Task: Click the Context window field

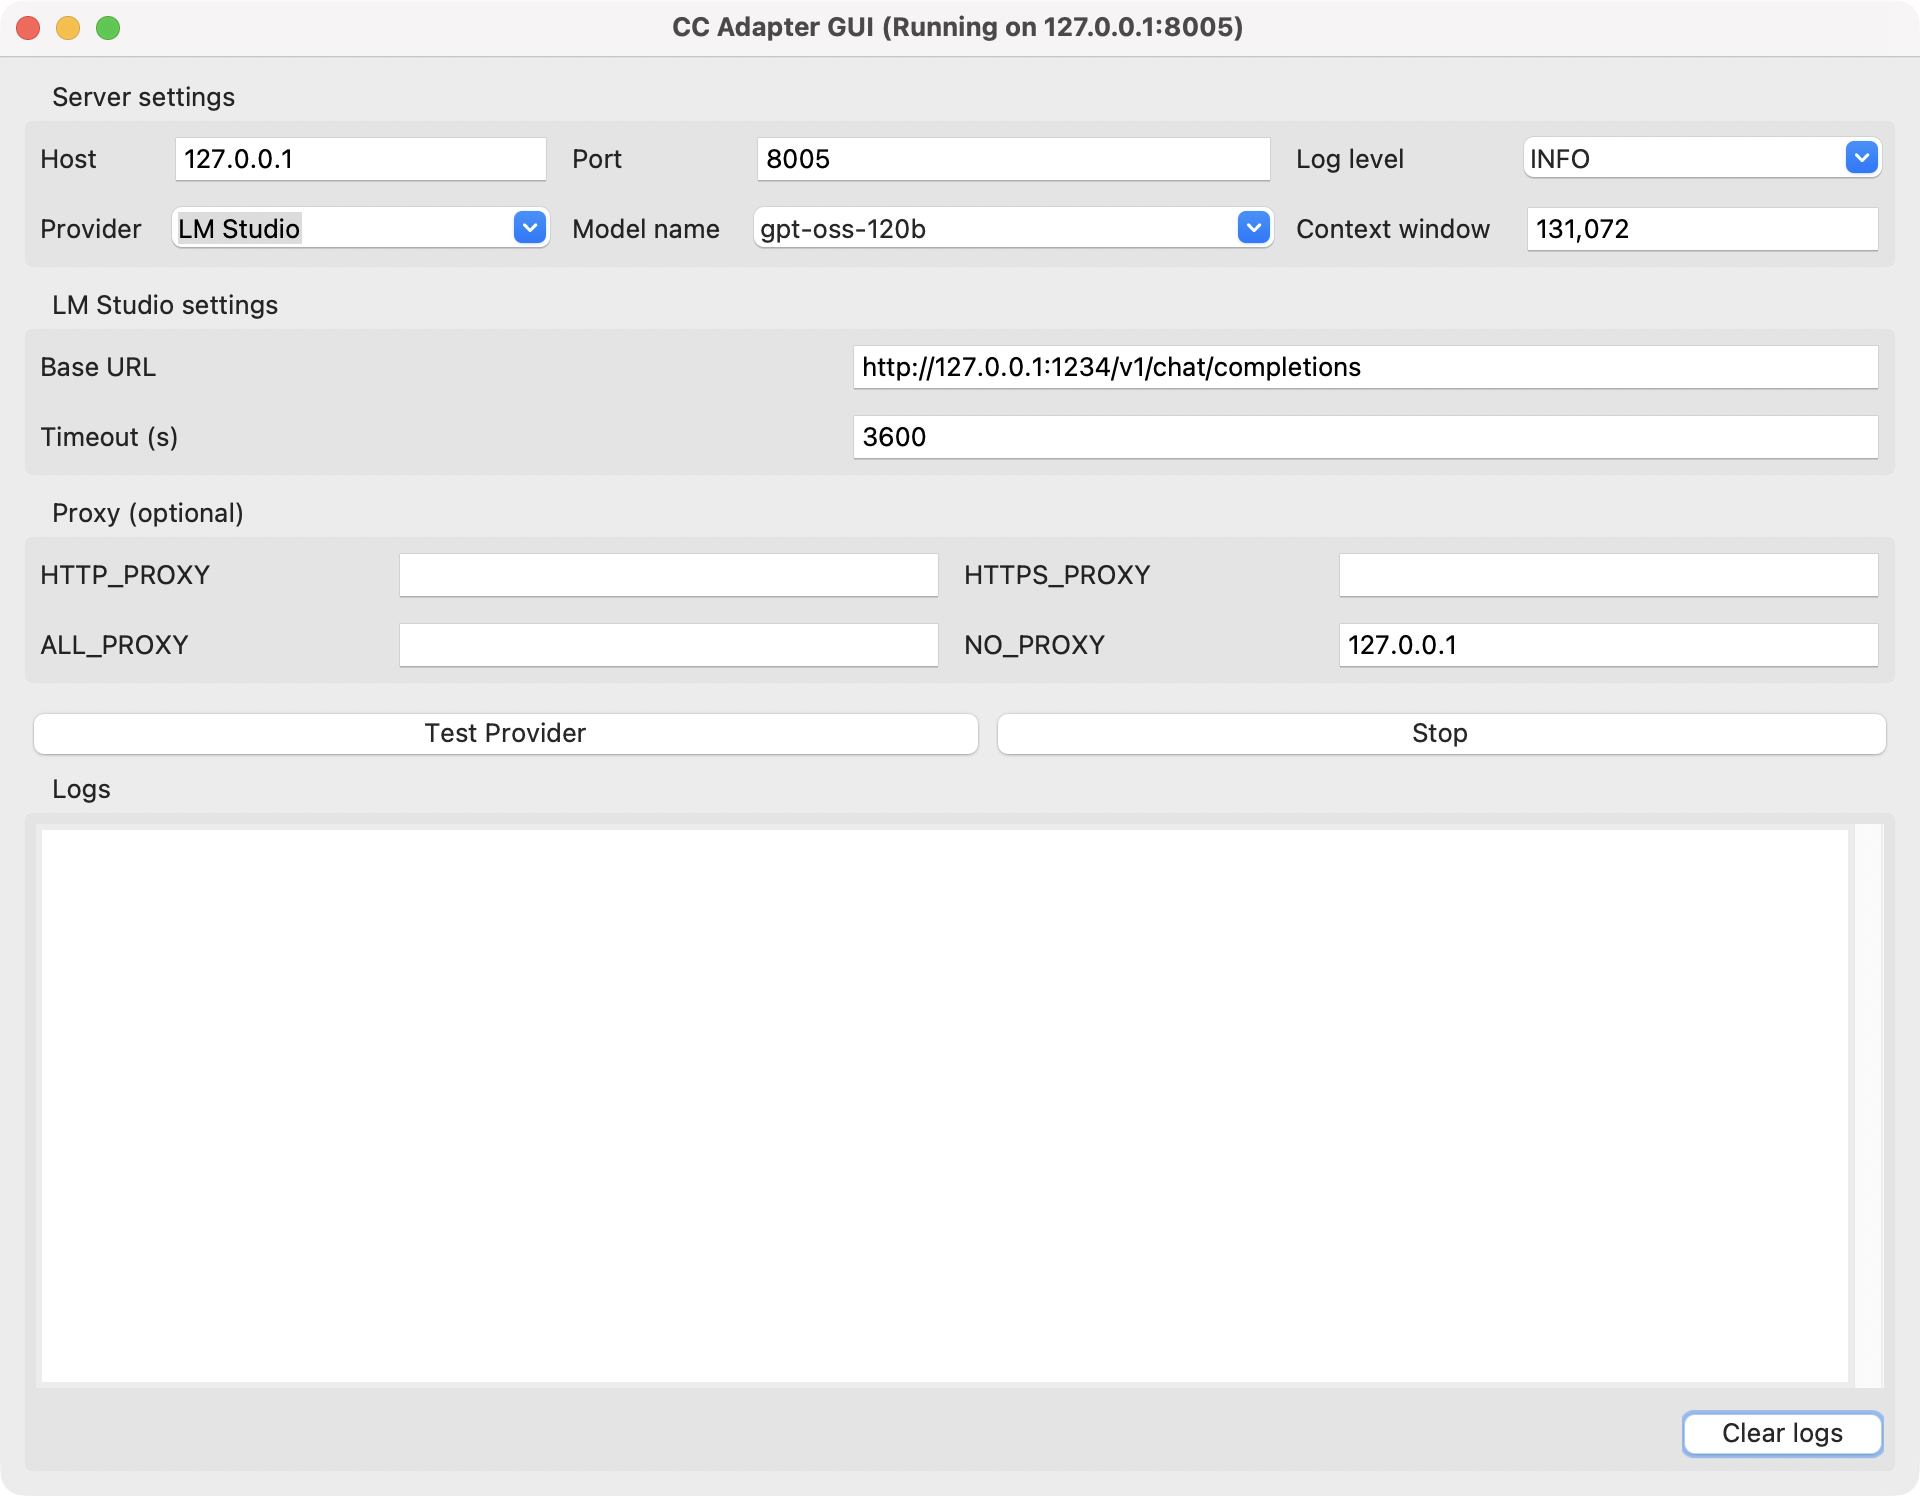Action: [x=1701, y=229]
